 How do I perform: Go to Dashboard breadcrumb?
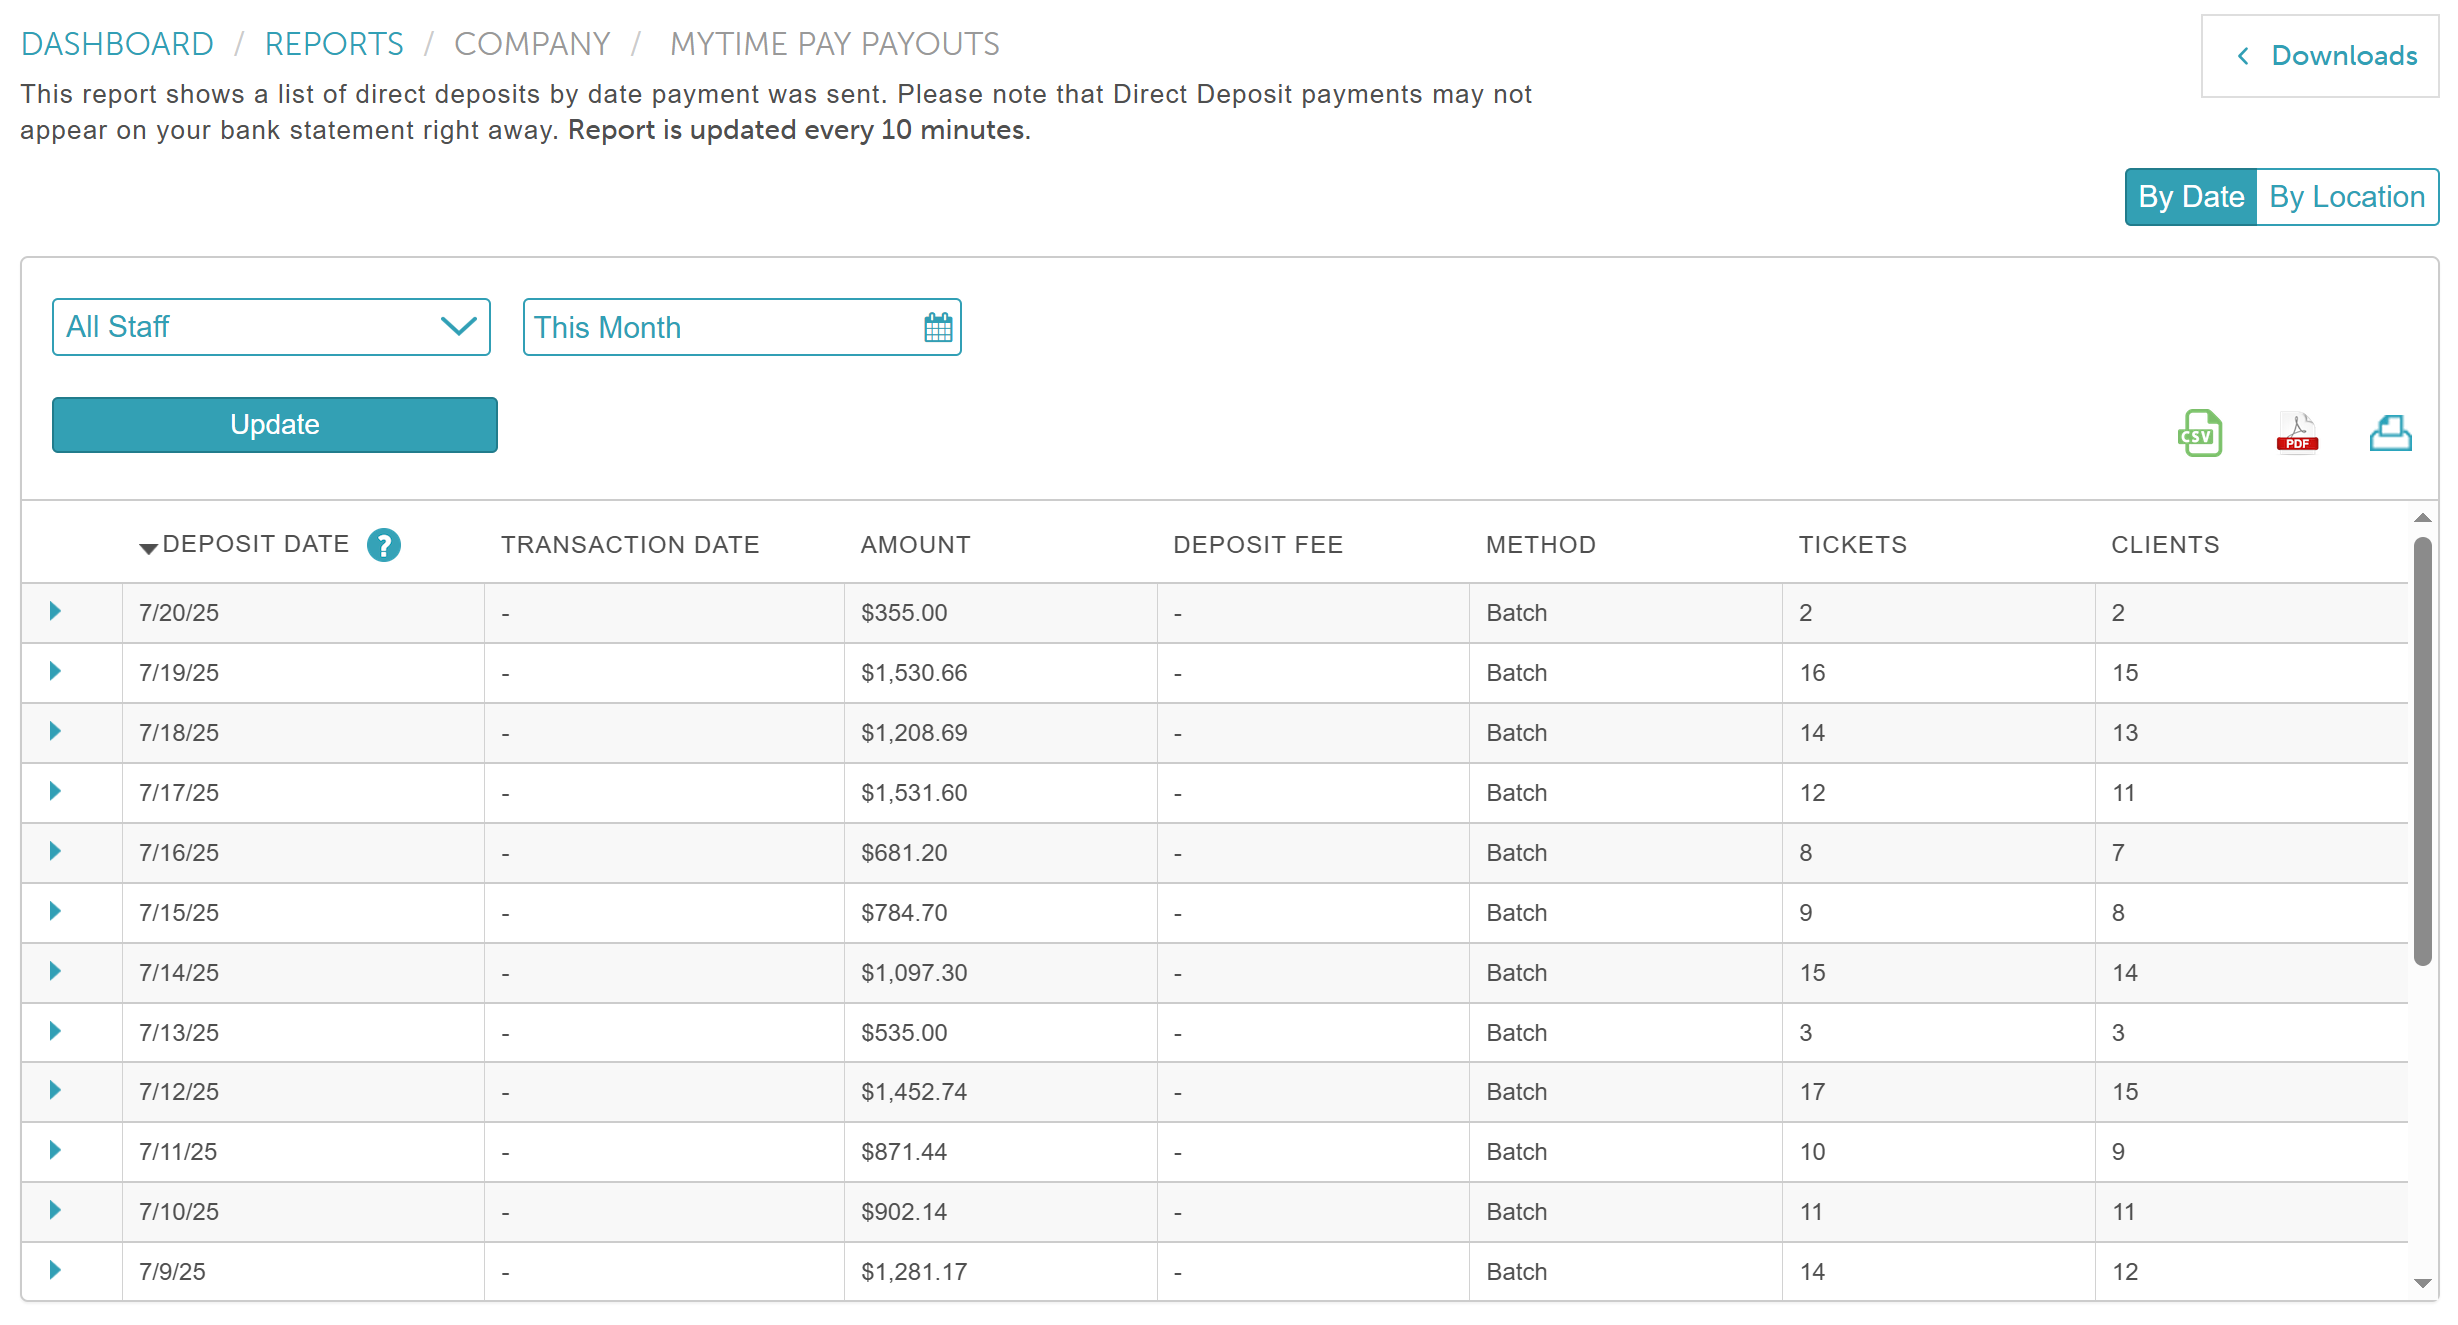117,44
